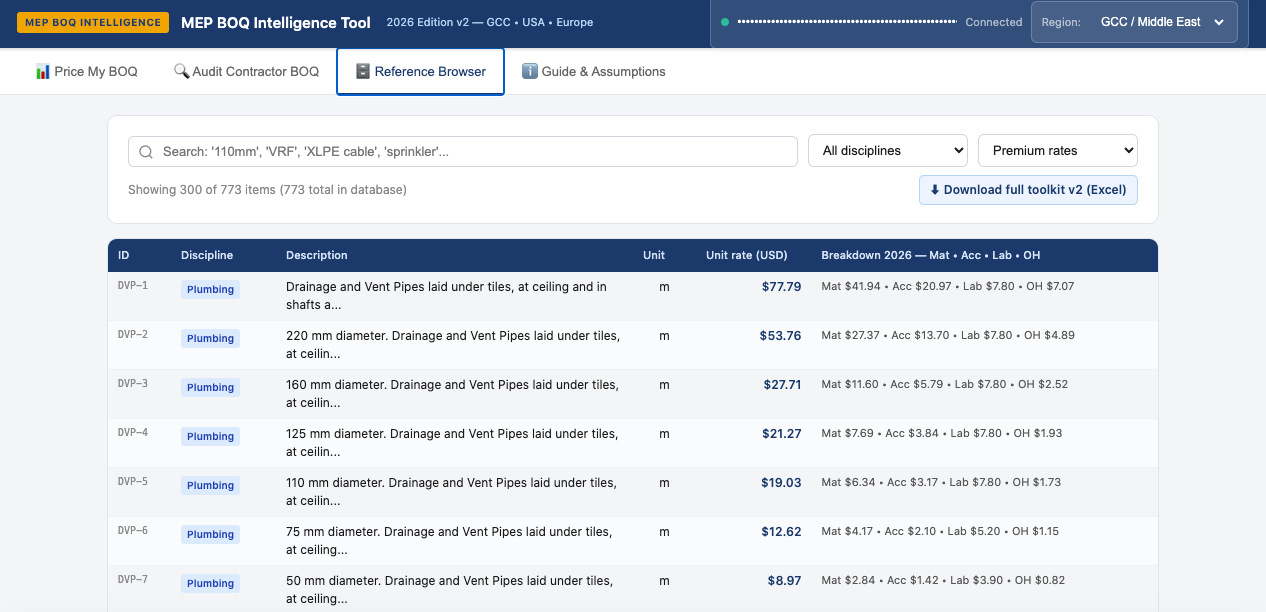Click the download arrow icon on toolkit button
The image size is (1266, 612).
[x=935, y=190]
